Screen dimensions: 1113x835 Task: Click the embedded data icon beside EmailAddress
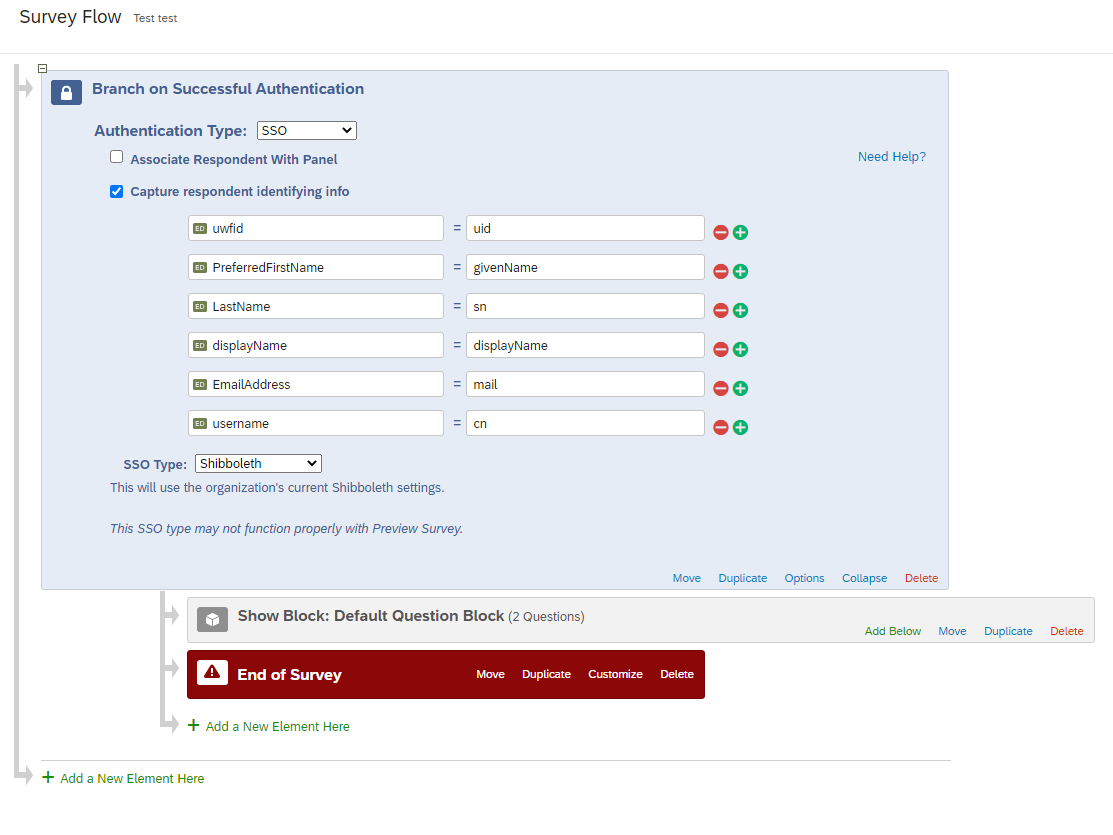click(200, 385)
